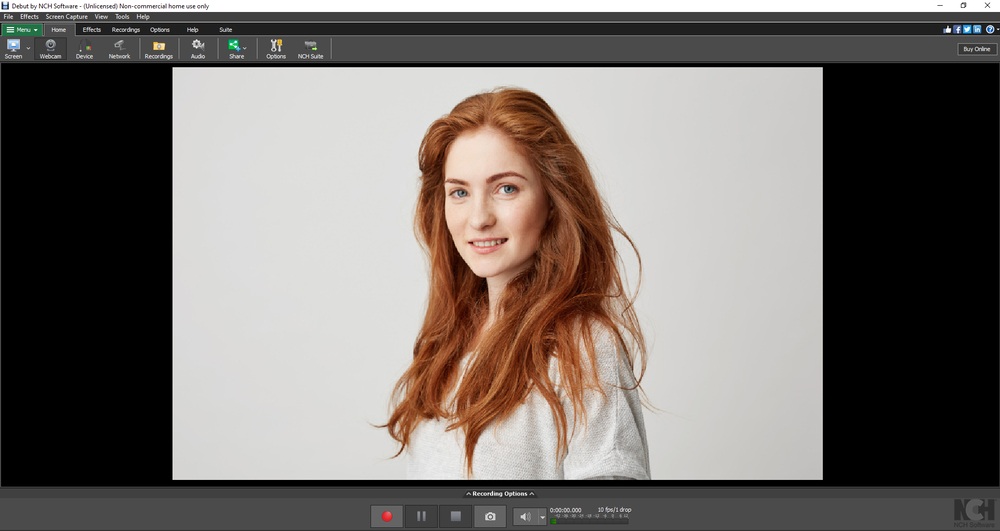Open the Help menu in menu bar

pyautogui.click(x=143, y=17)
